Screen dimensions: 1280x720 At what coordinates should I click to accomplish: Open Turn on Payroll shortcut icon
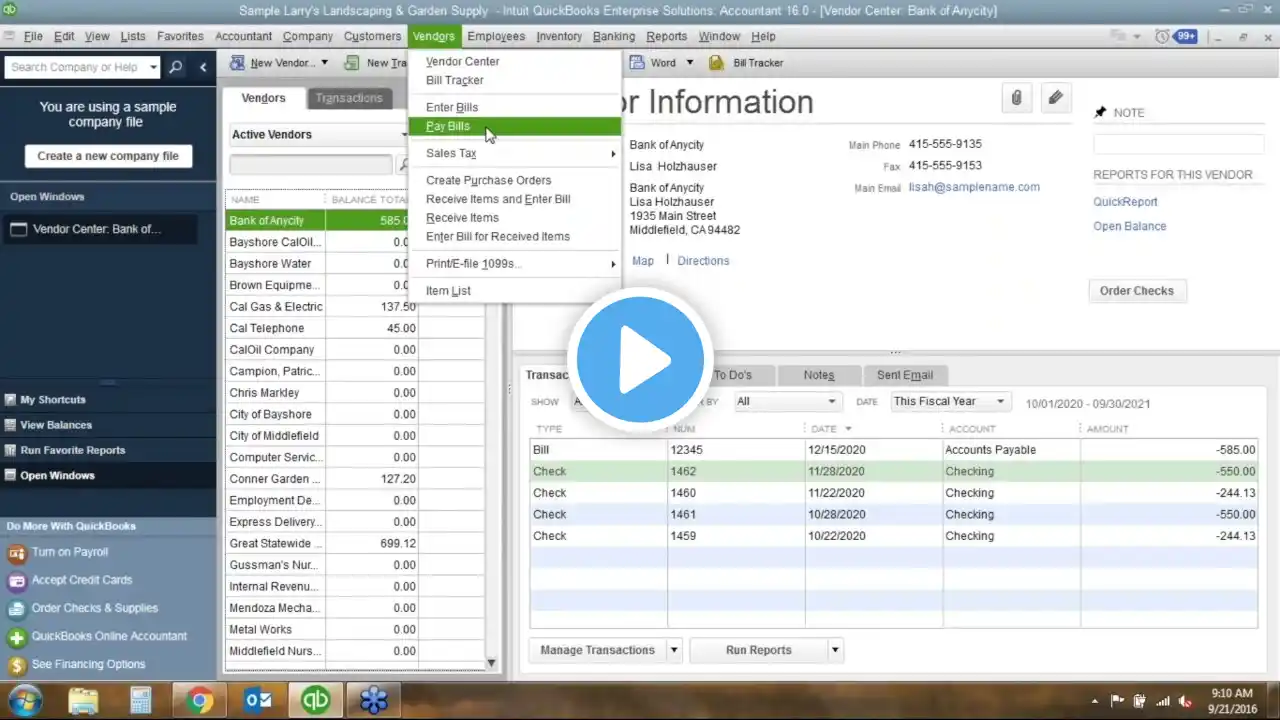tap(16, 553)
